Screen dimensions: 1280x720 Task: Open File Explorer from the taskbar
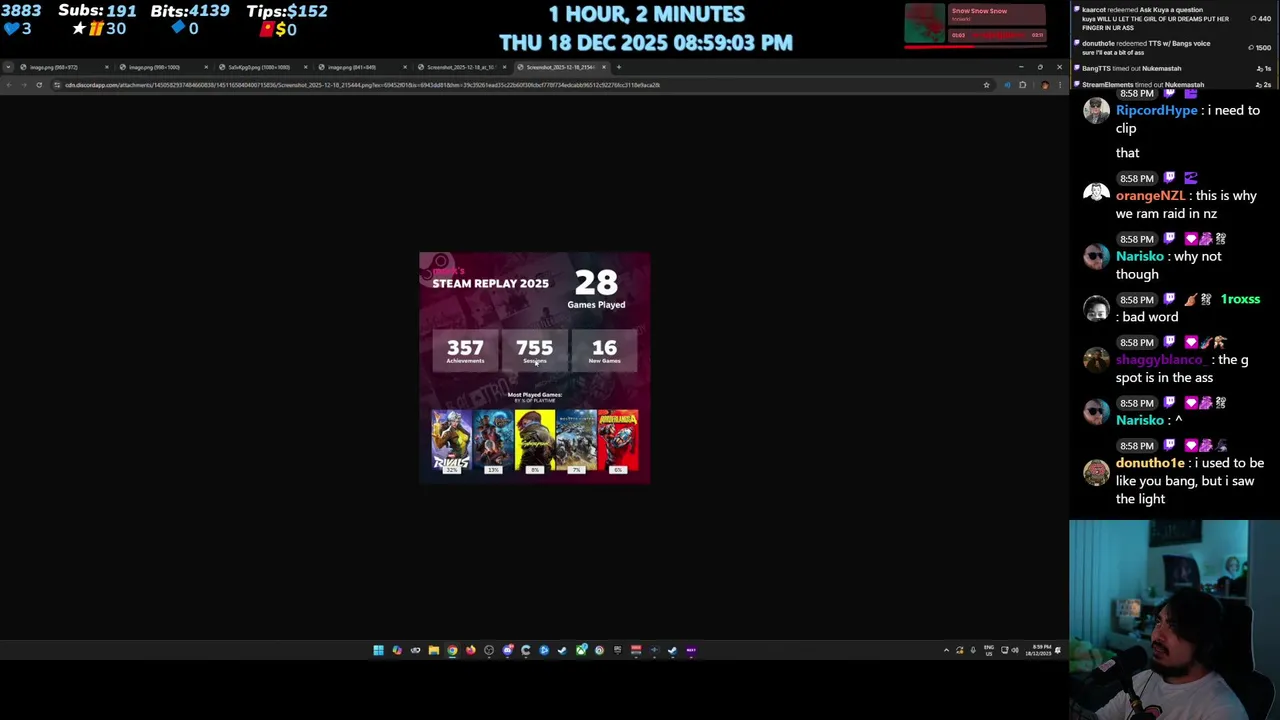[x=434, y=650]
